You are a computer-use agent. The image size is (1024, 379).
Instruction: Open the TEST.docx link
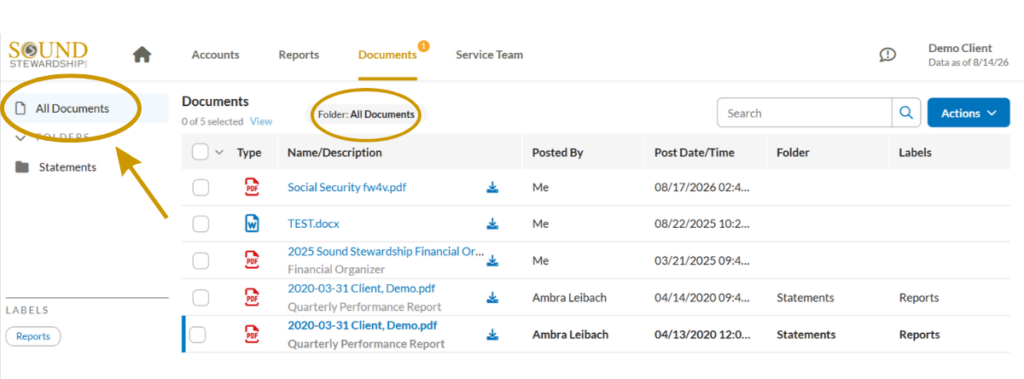click(313, 223)
